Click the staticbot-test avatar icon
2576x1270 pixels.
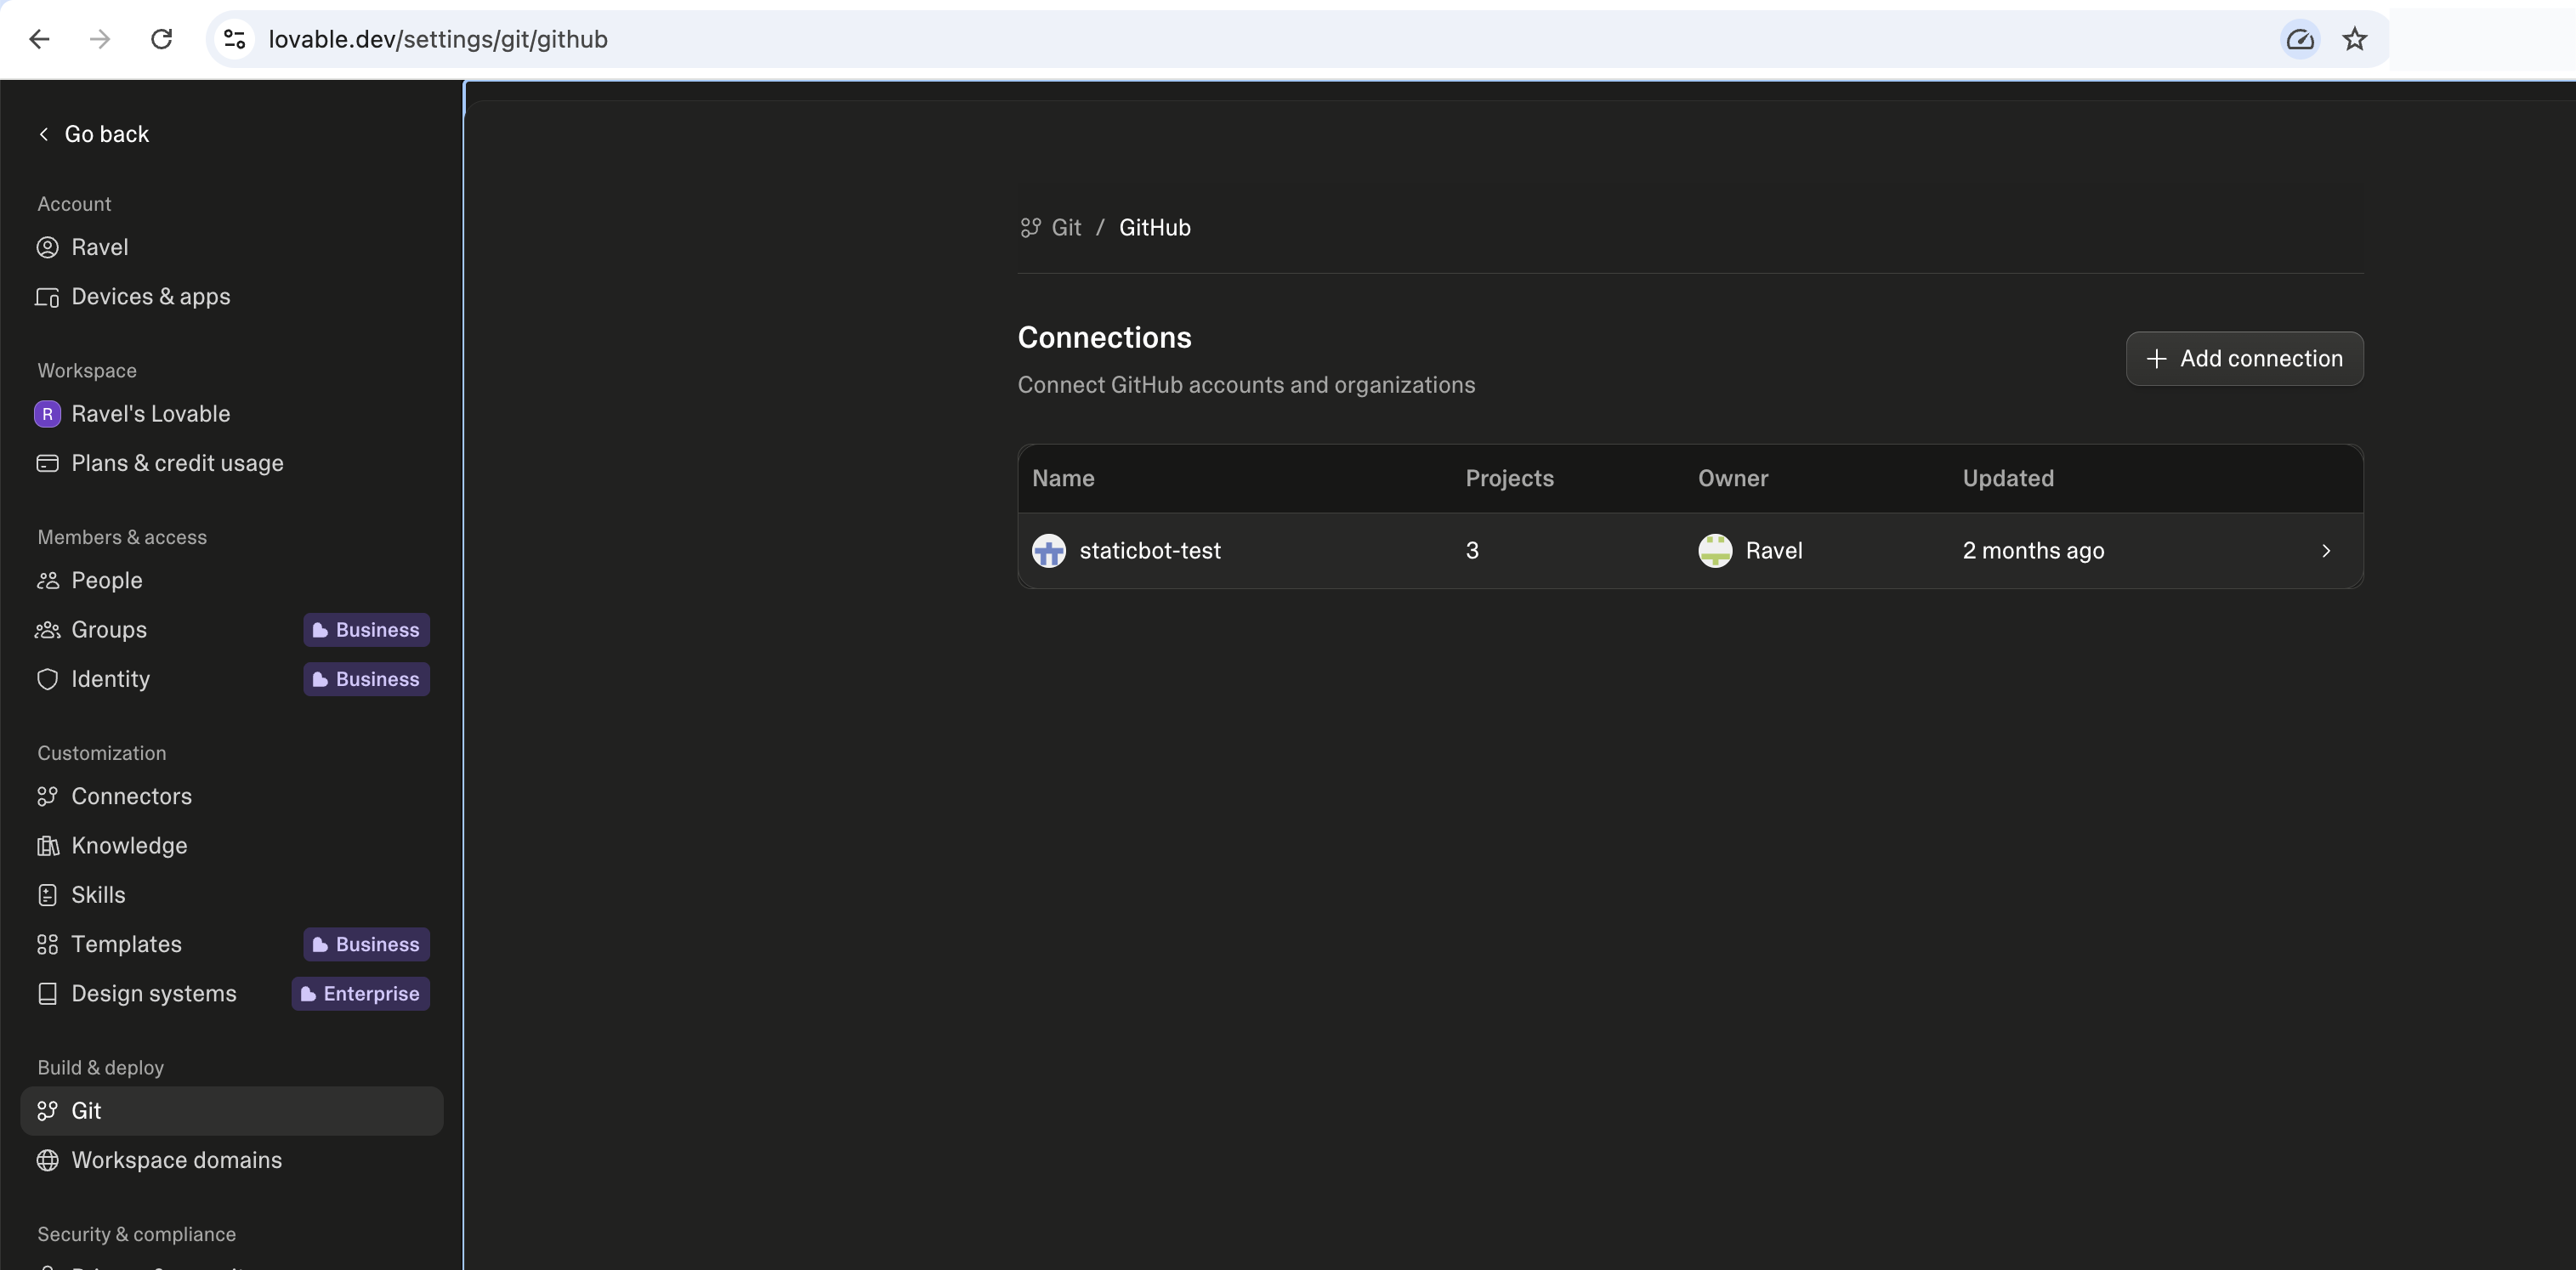pos(1049,551)
